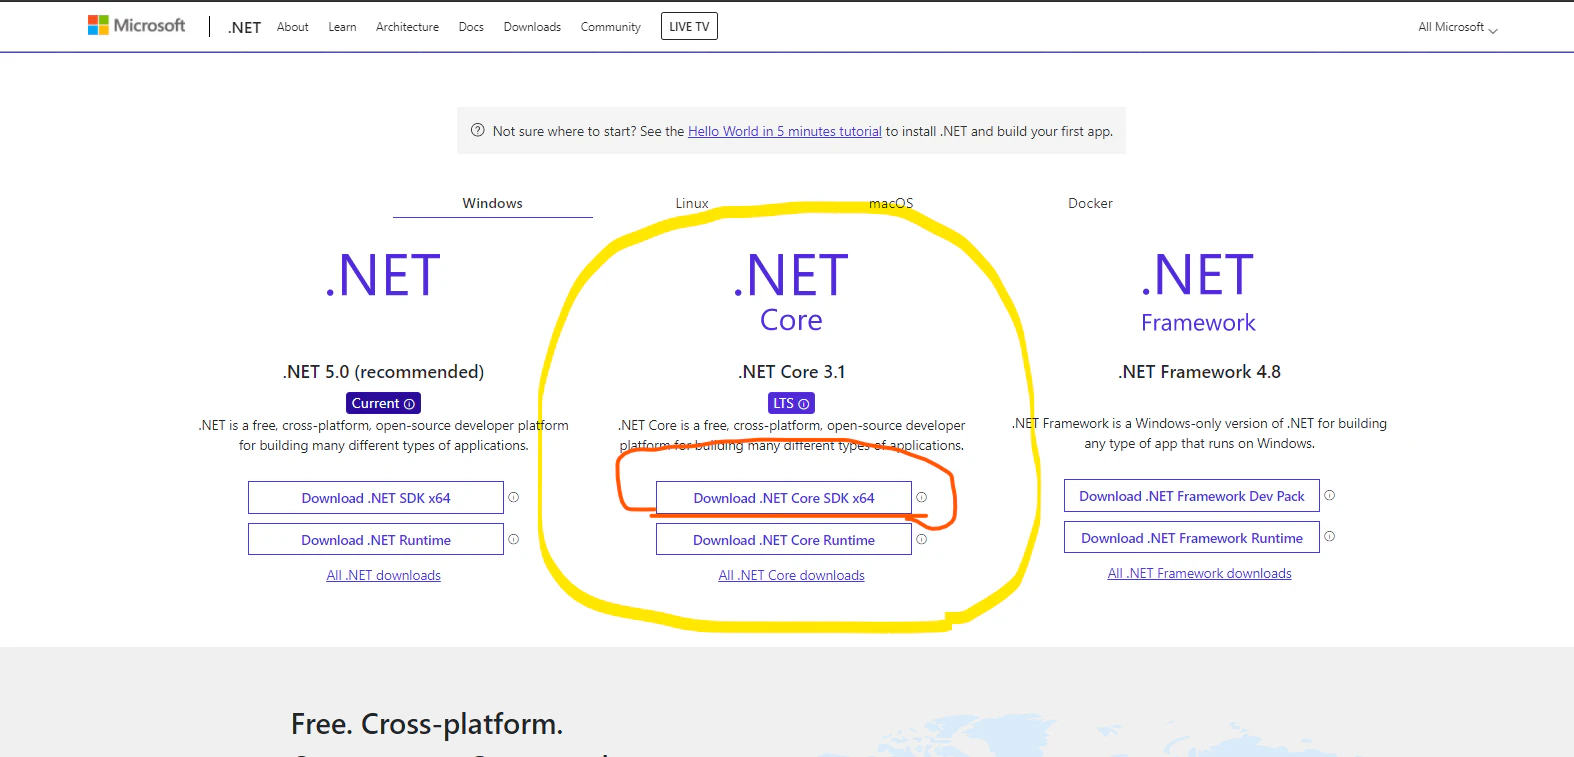Click the .NET Framework 4.8 heading

(x=1199, y=372)
